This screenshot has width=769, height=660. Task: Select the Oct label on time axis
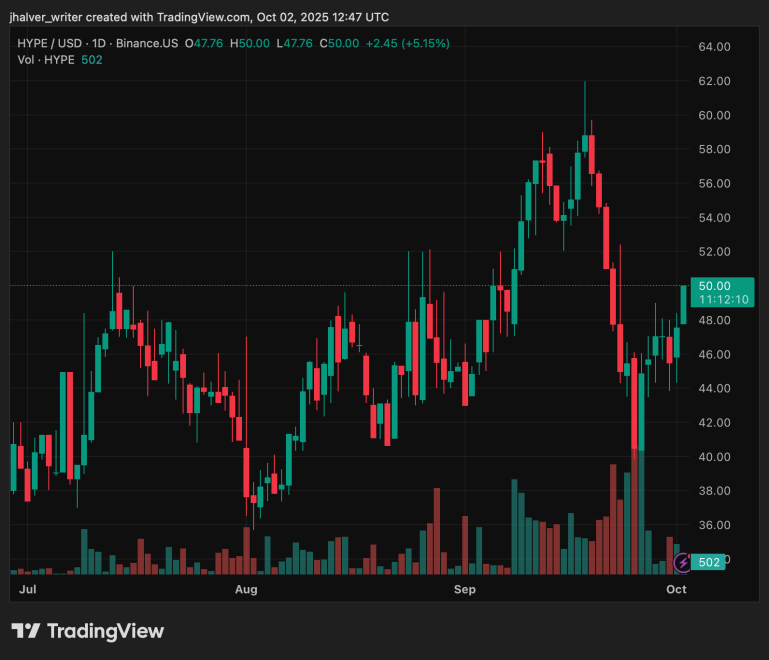[676, 590]
